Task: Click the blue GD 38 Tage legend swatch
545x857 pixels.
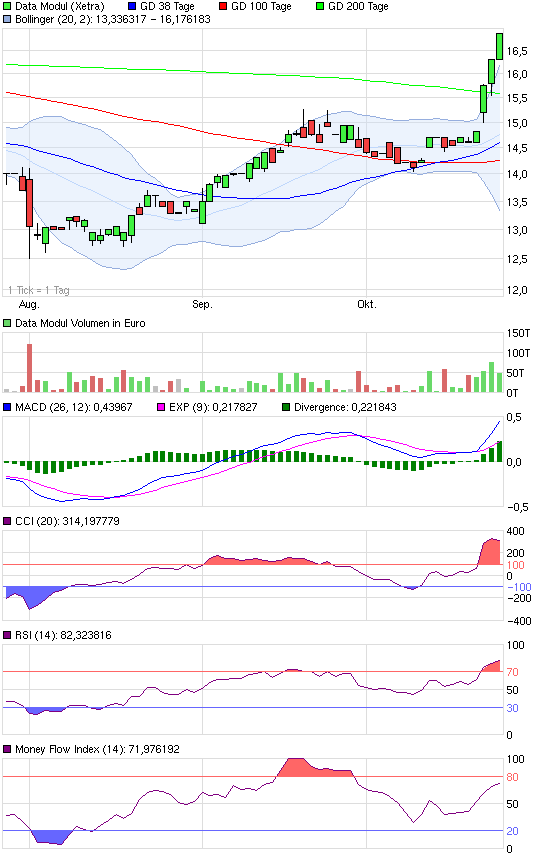Action: [x=132, y=7]
